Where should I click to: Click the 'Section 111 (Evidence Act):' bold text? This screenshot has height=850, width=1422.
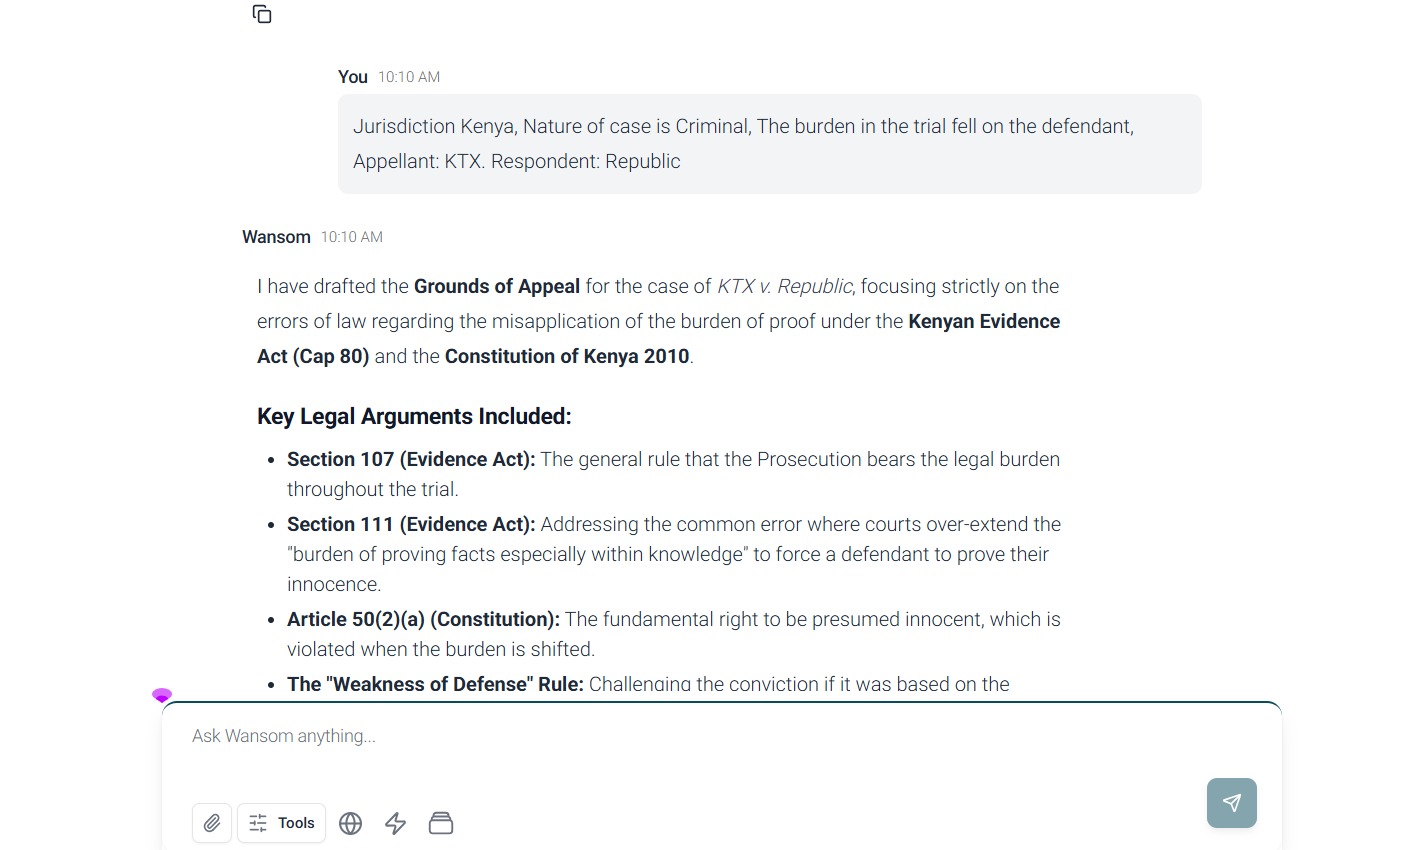pyautogui.click(x=411, y=524)
